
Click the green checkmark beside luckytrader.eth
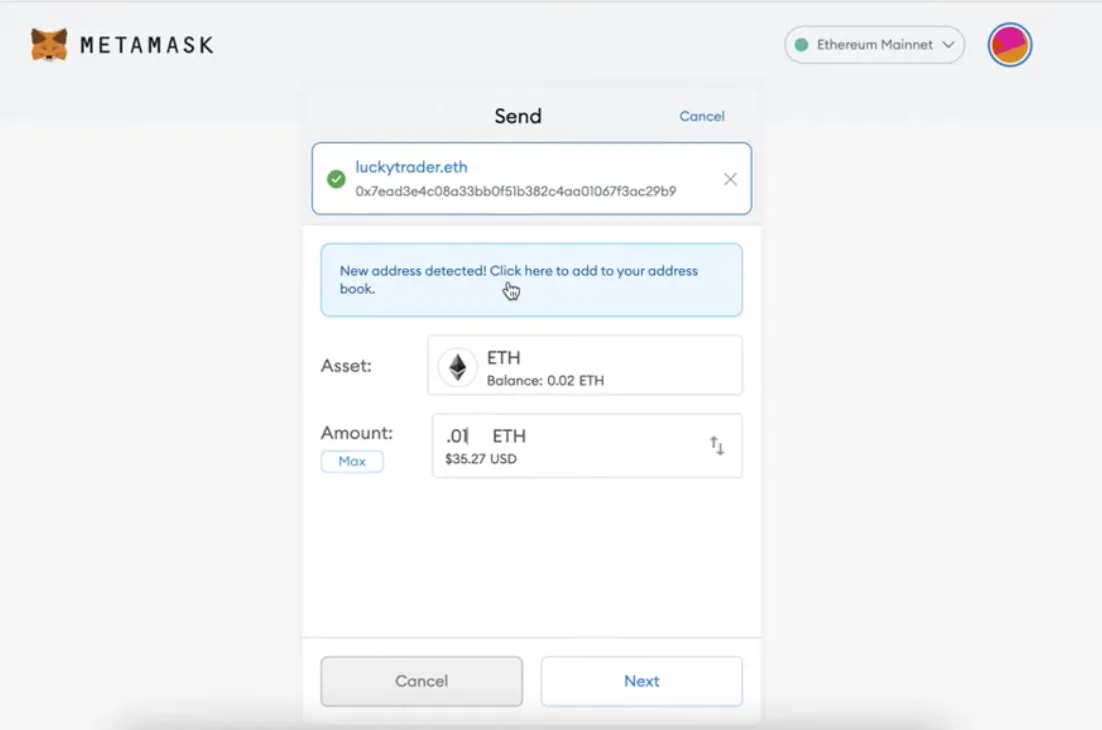[335, 179]
